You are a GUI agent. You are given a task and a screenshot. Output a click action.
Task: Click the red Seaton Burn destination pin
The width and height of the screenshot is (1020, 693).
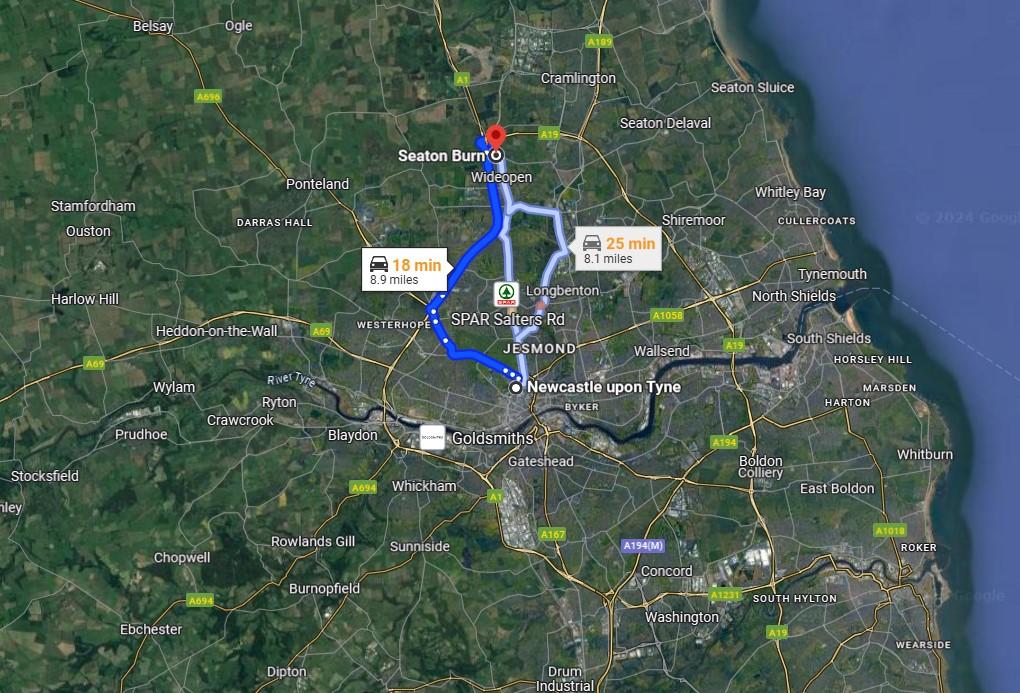(496, 138)
